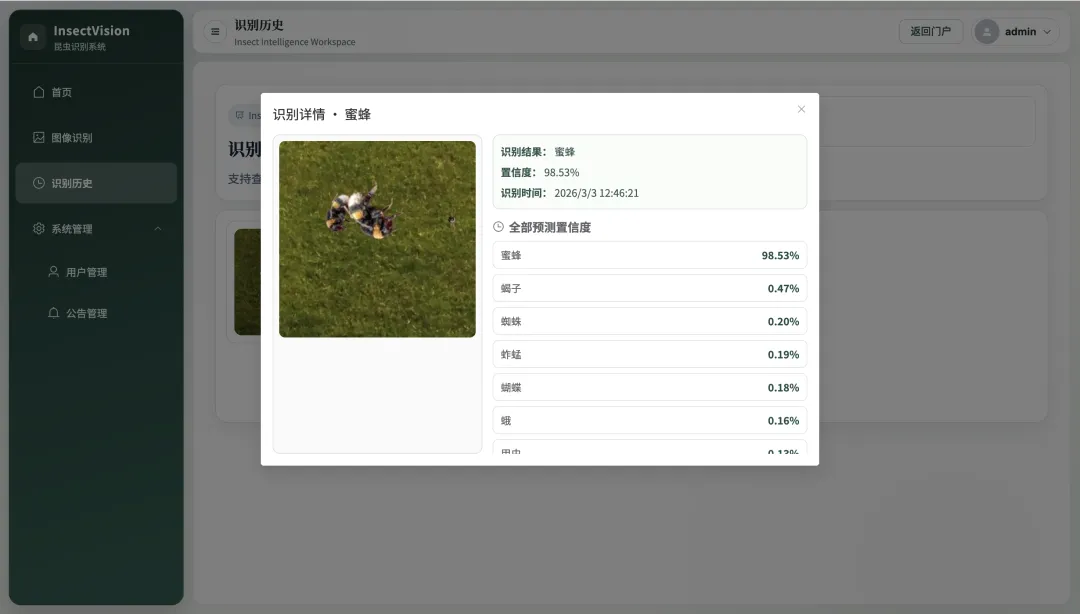Screen dimensions: 1080x614
Task: Open the admin user dropdown
Action: (x=1015, y=32)
